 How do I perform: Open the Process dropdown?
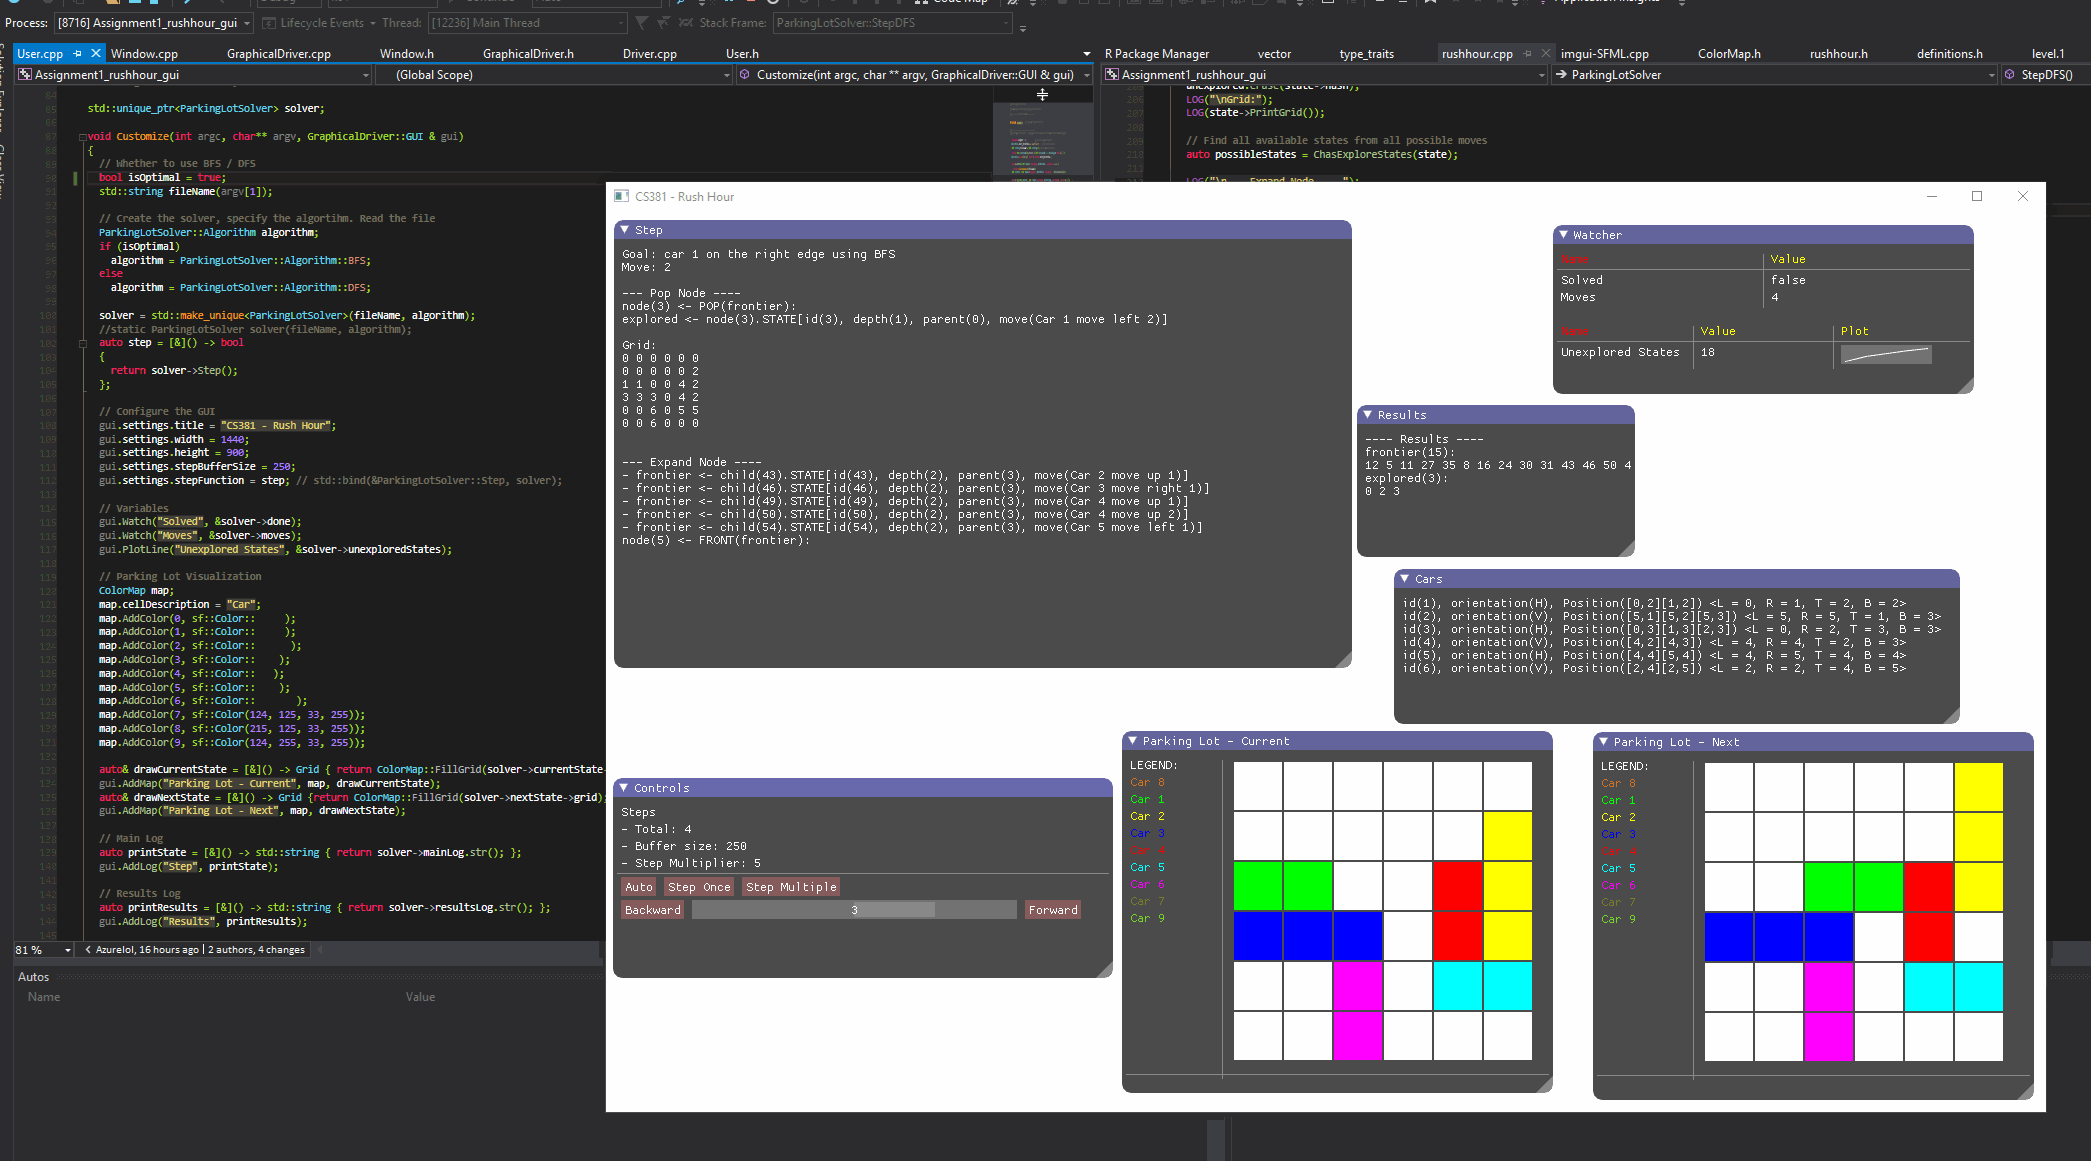point(247,23)
